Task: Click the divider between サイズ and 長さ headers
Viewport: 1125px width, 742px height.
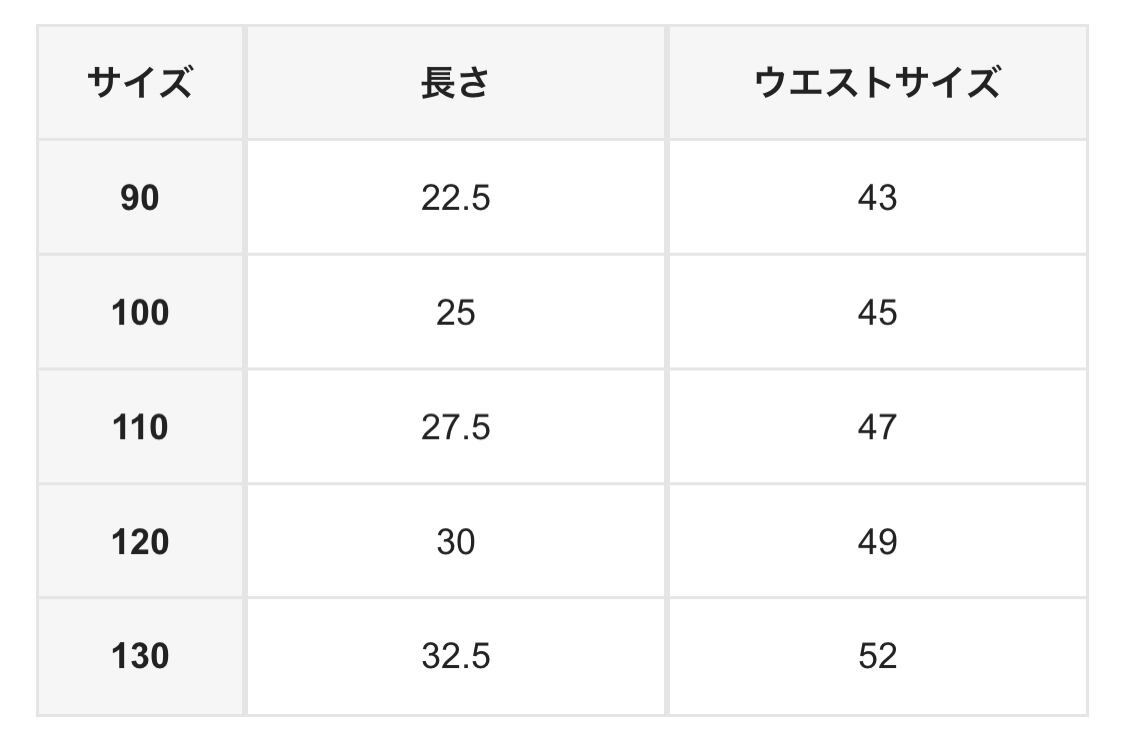Action: [x=245, y=83]
